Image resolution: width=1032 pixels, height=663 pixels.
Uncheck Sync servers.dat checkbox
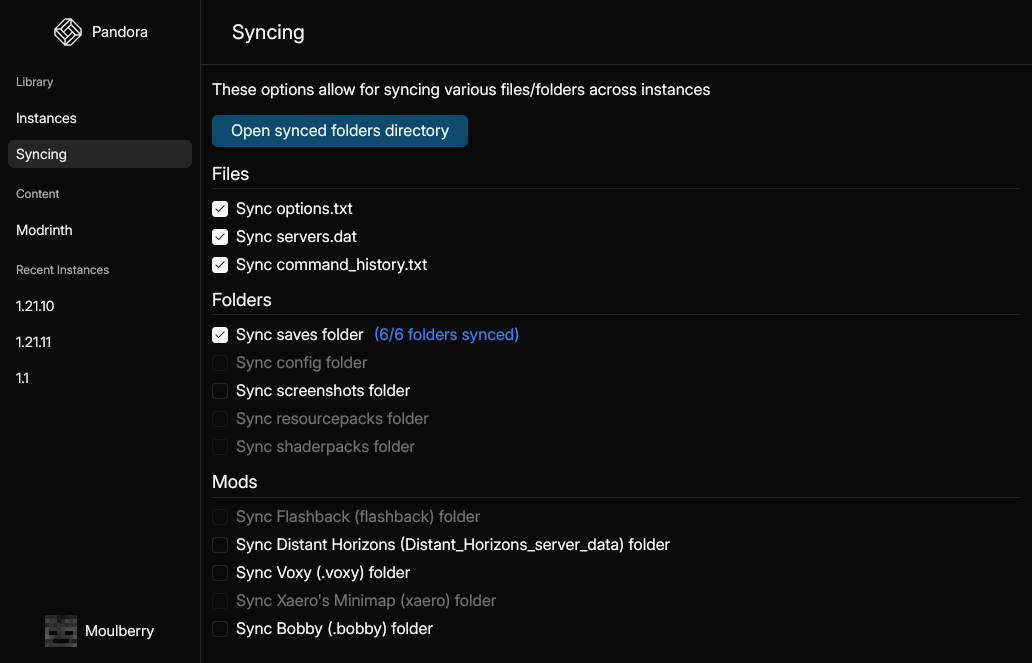click(x=220, y=236)
